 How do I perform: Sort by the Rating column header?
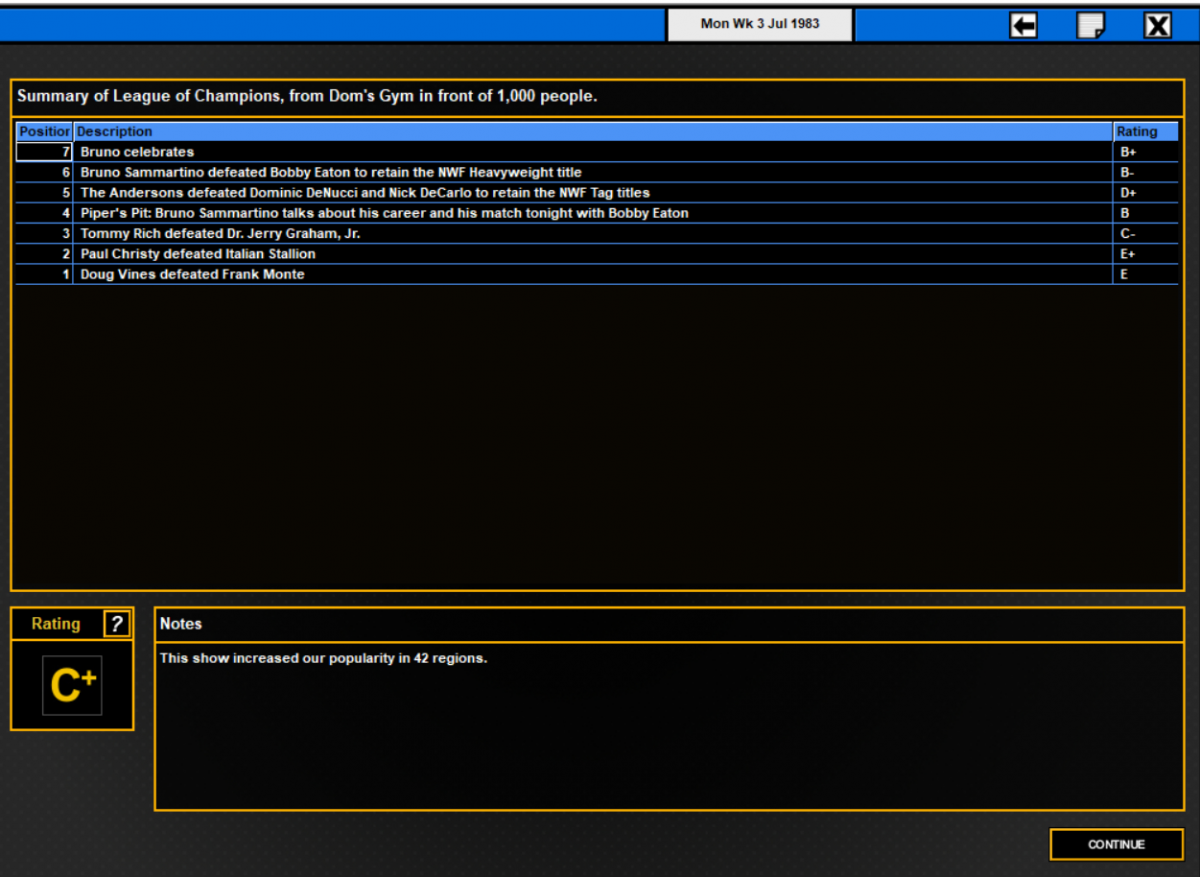[x=1146, y=132]
